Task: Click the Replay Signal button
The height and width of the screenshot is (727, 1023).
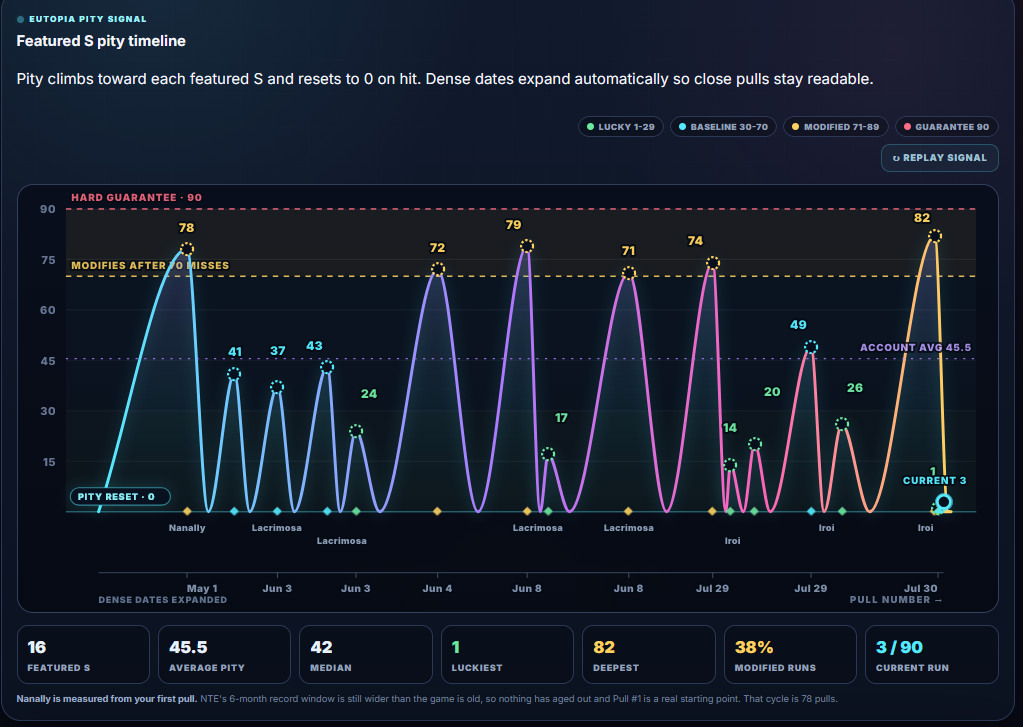Action: click(939, 158)
